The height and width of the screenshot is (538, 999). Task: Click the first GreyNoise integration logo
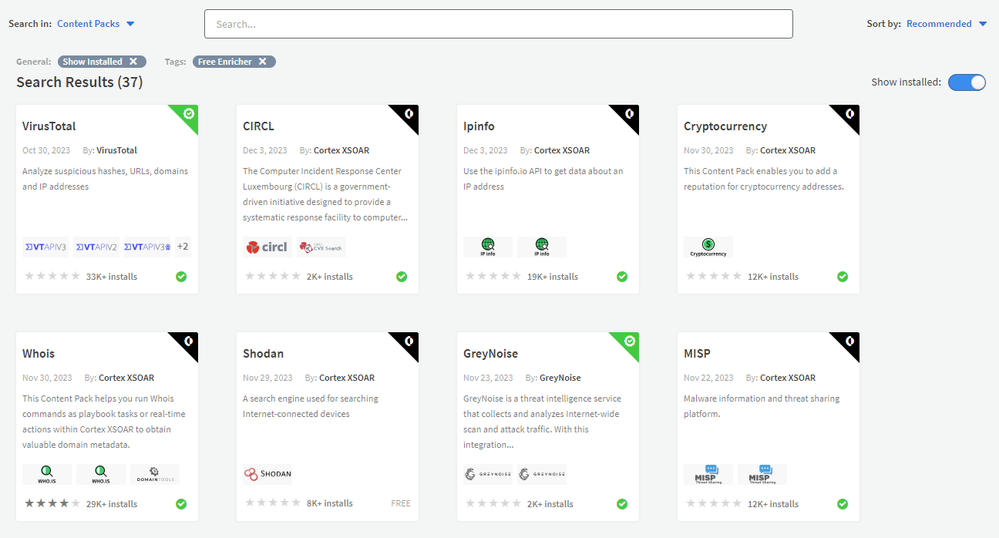[487, 474]
